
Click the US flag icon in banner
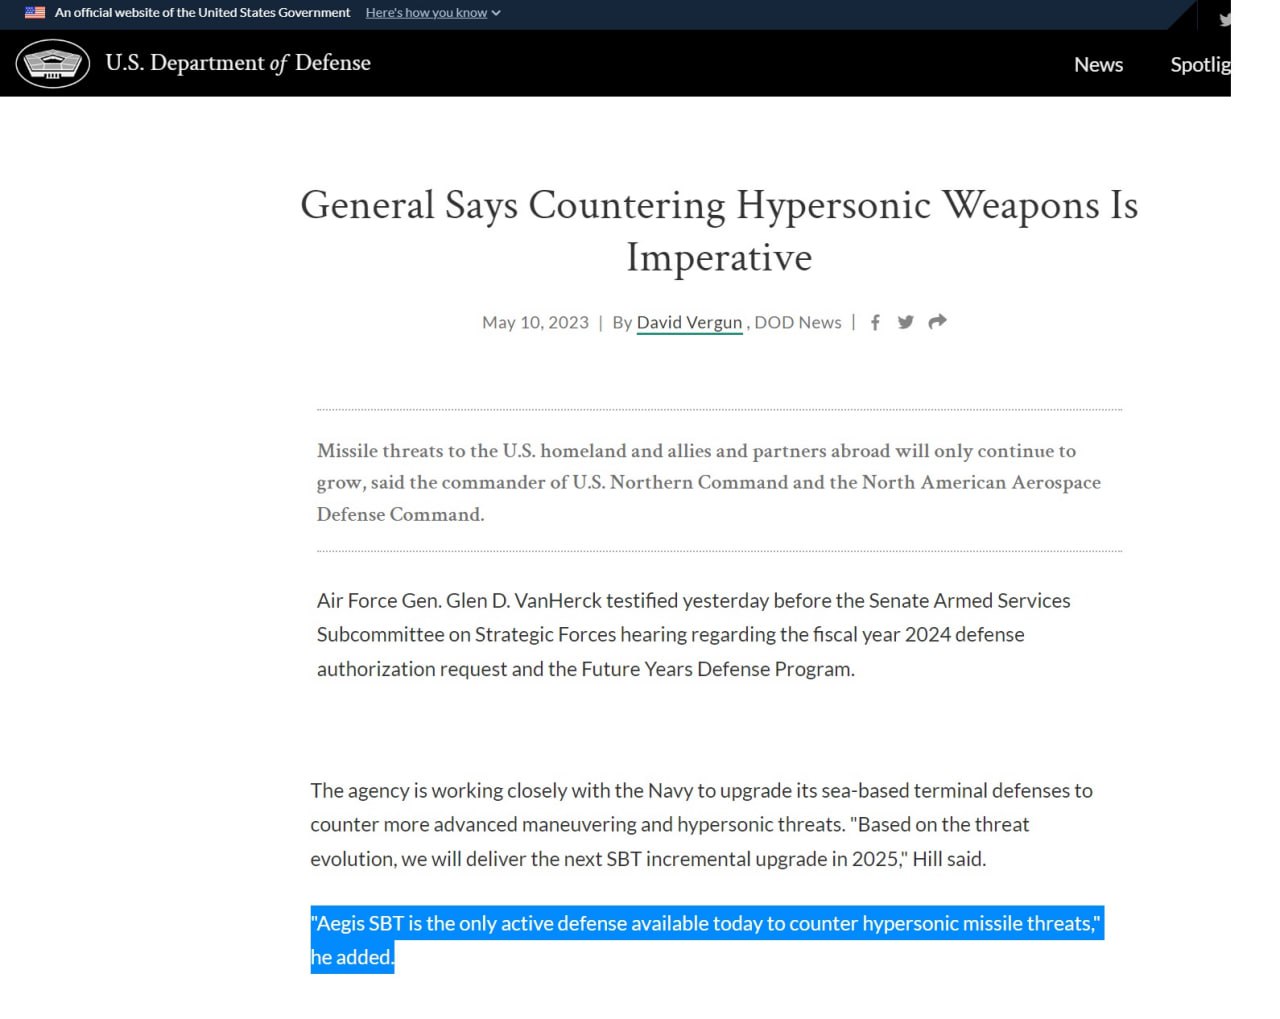point(35,13)
